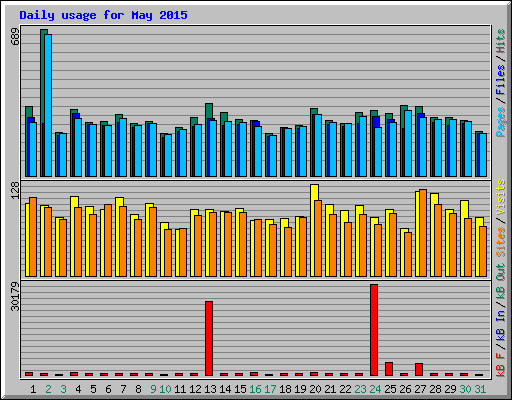Click day 31 on the x-axis
This screenshot has width=512, height=400.
click(x=480, y=389)
